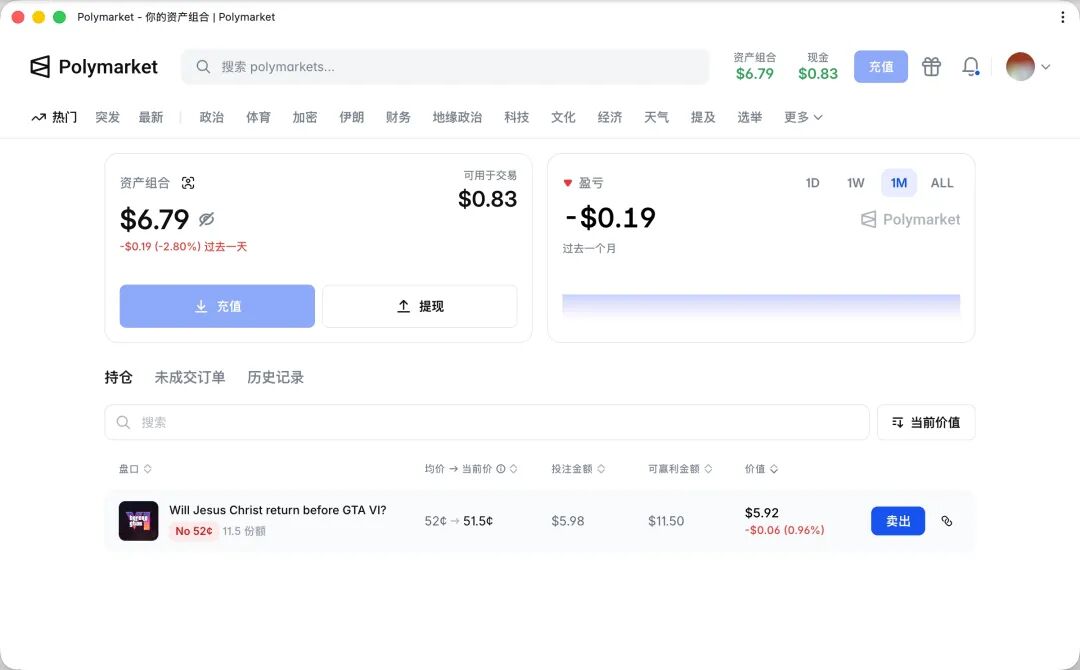This screenshot has height=670, width=1080.
Task: Hide portfolio balance with eye icon
Action: pos(207,219)
